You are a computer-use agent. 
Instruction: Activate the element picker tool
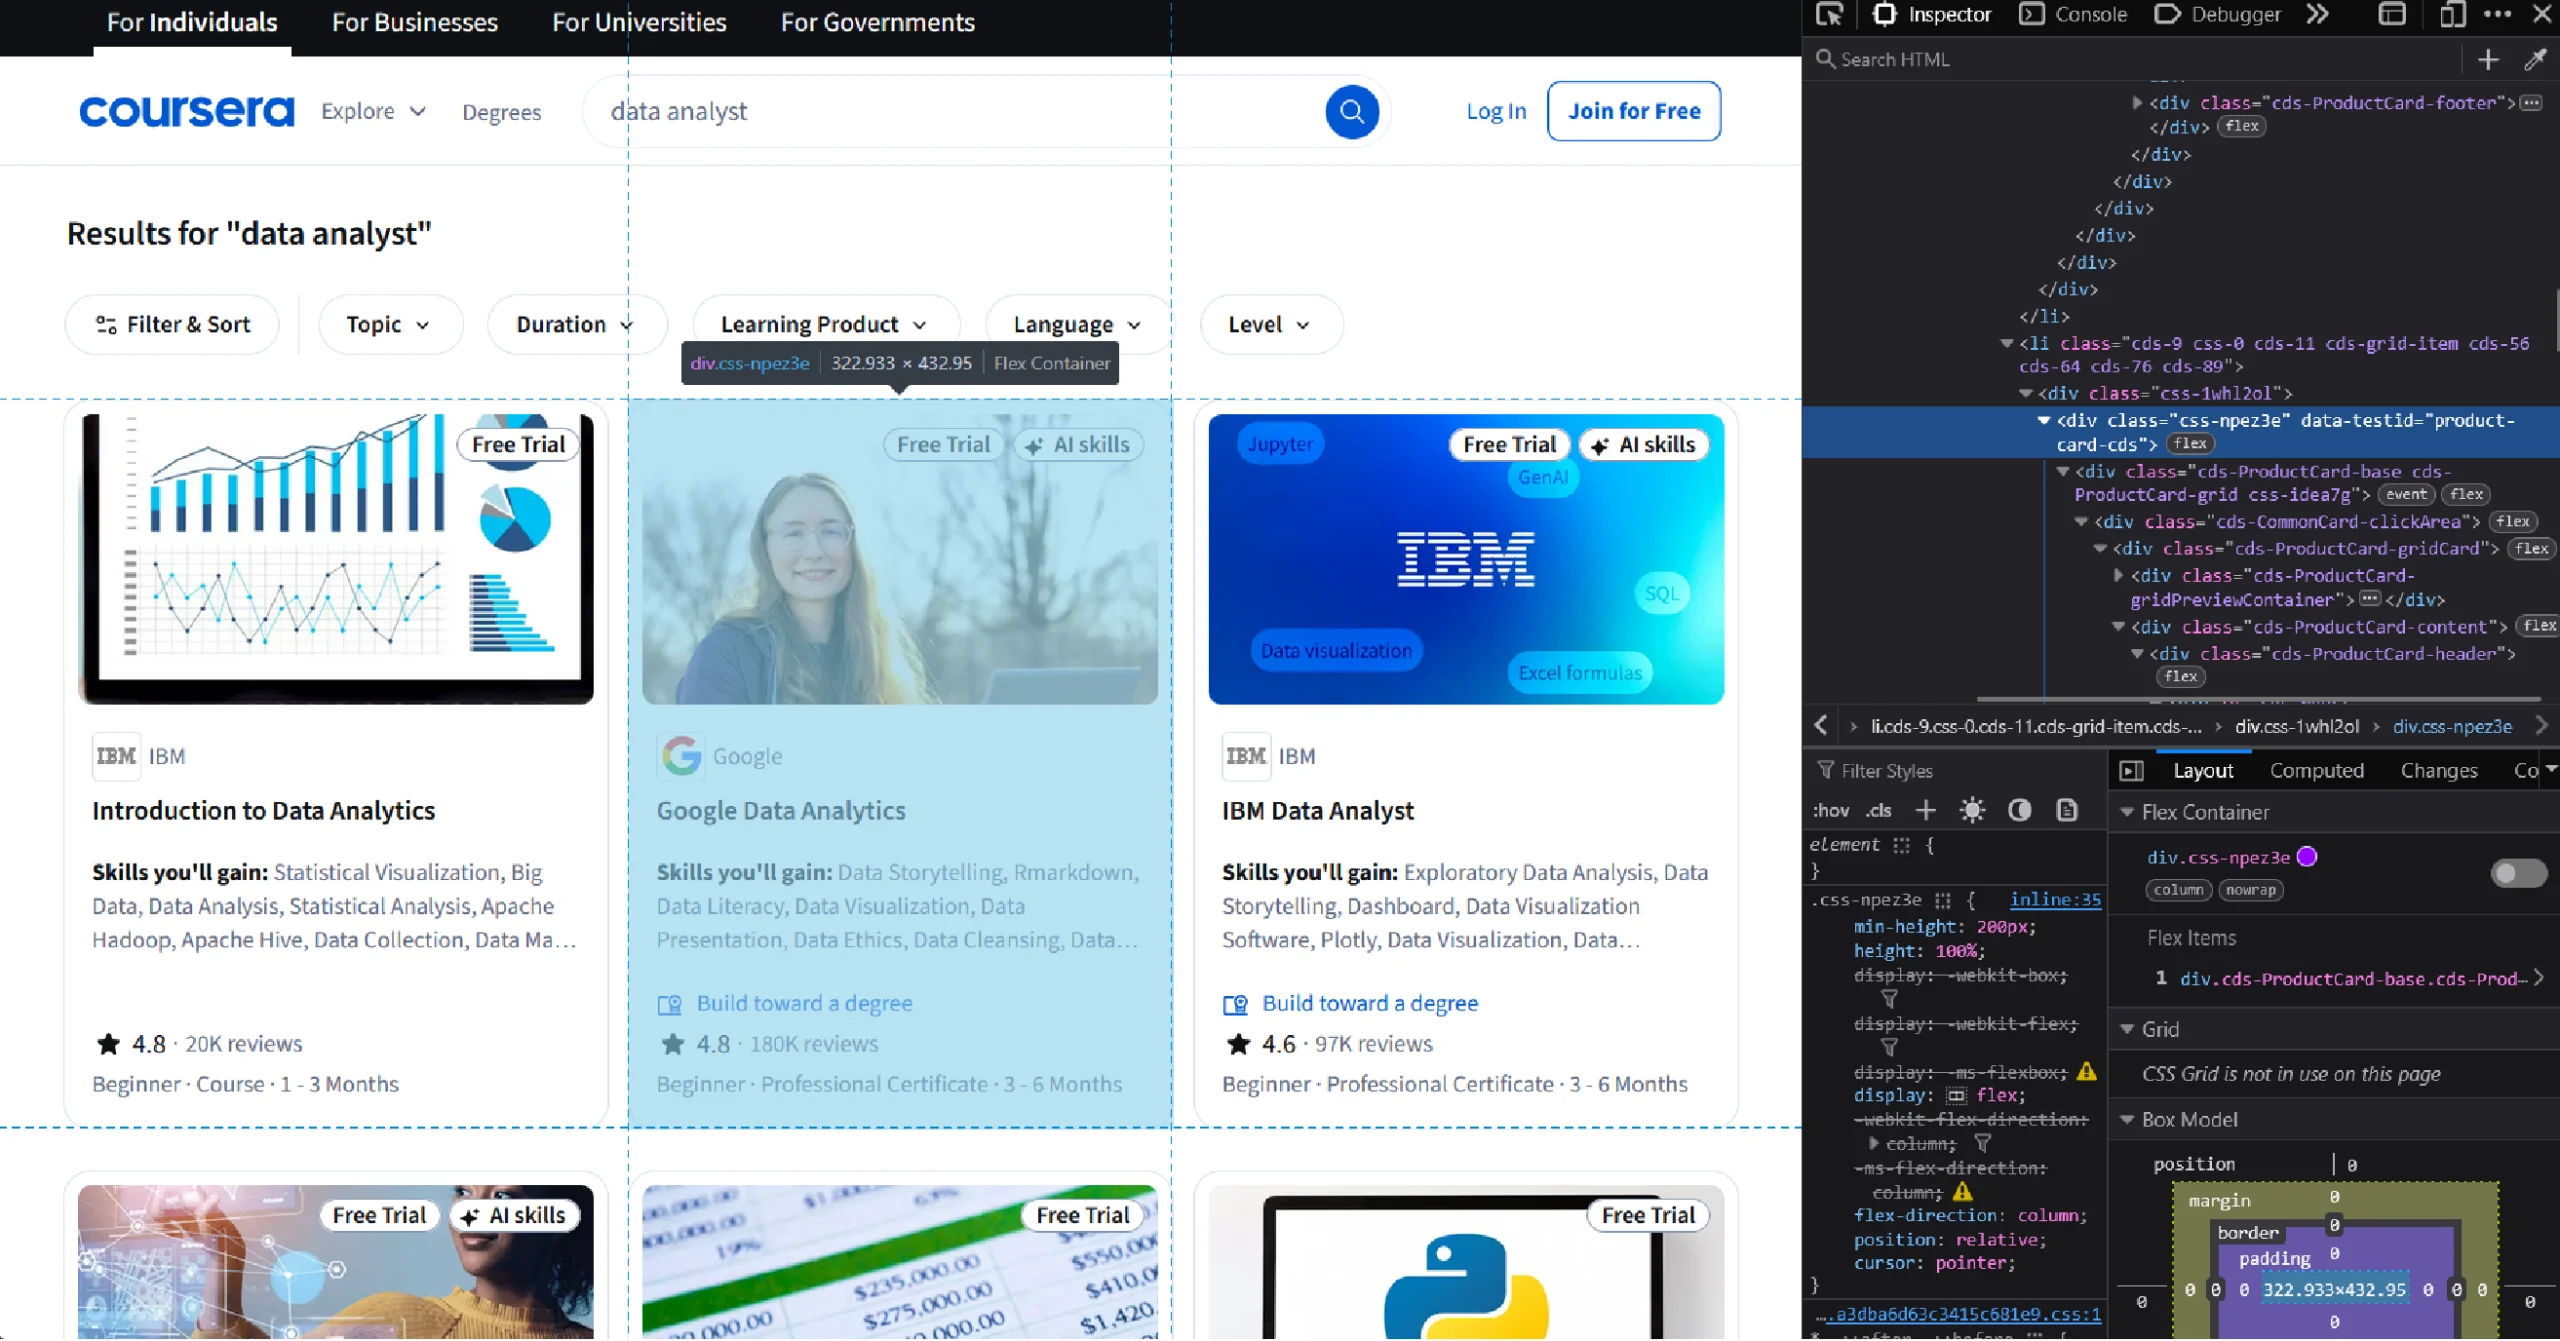pyautogui.click(x=1829, y=15)
